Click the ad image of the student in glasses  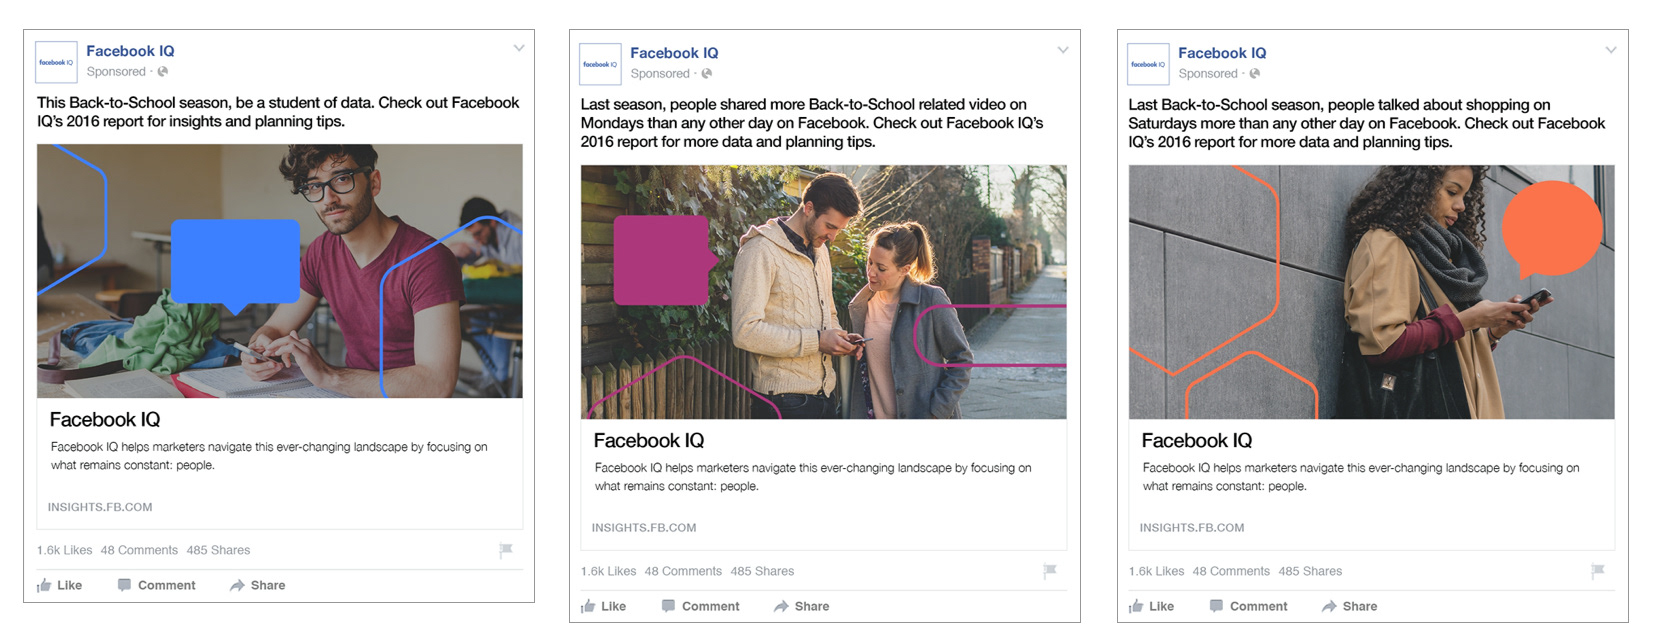point(280,271)
